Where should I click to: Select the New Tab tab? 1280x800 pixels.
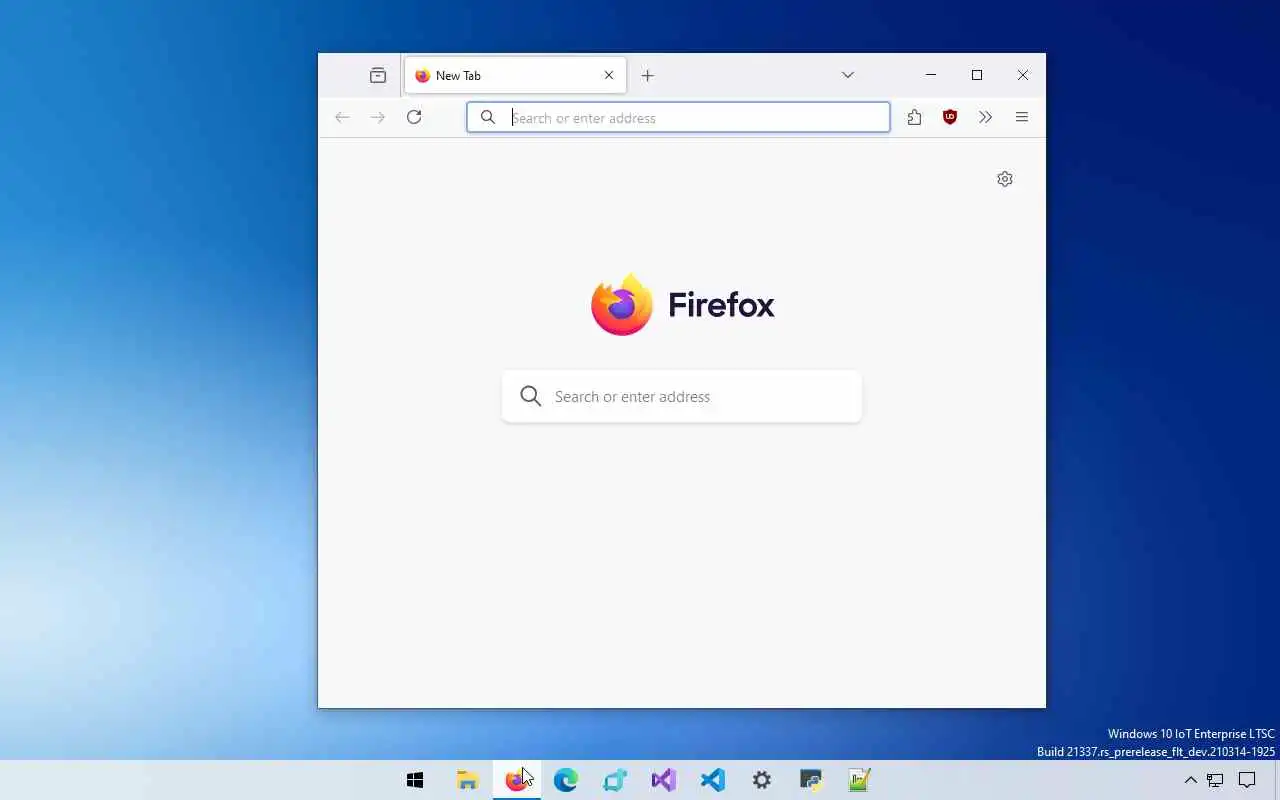(515, 75)
